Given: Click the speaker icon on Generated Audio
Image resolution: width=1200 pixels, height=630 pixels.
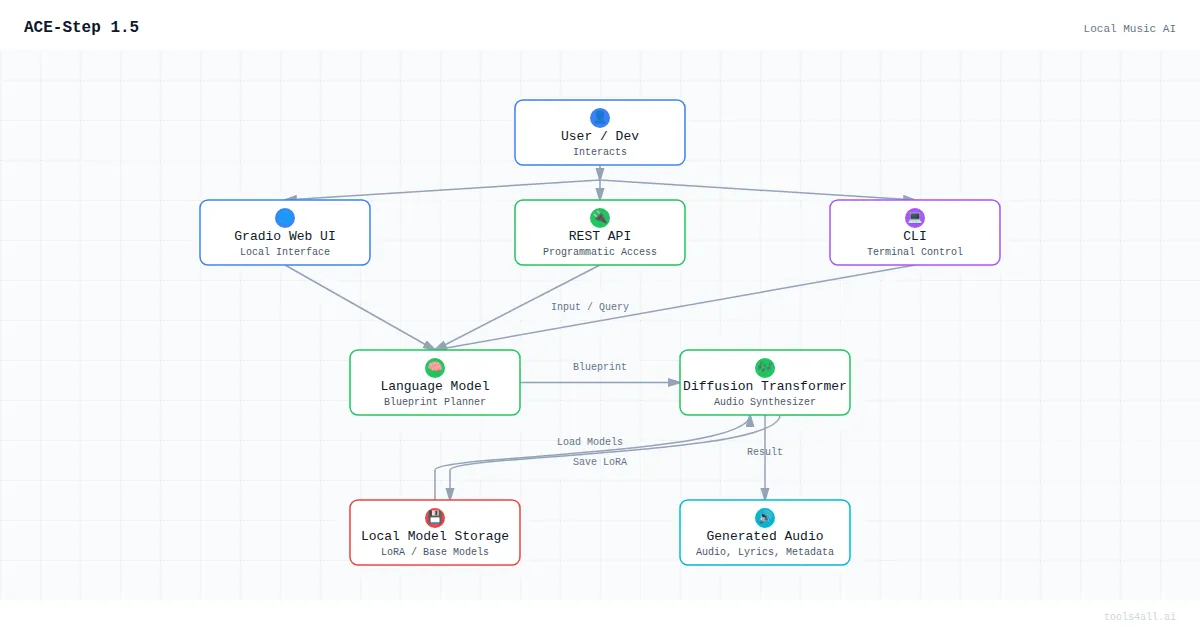Looking at the screenshot, I should pyautogui.click(x=765, y=518).
